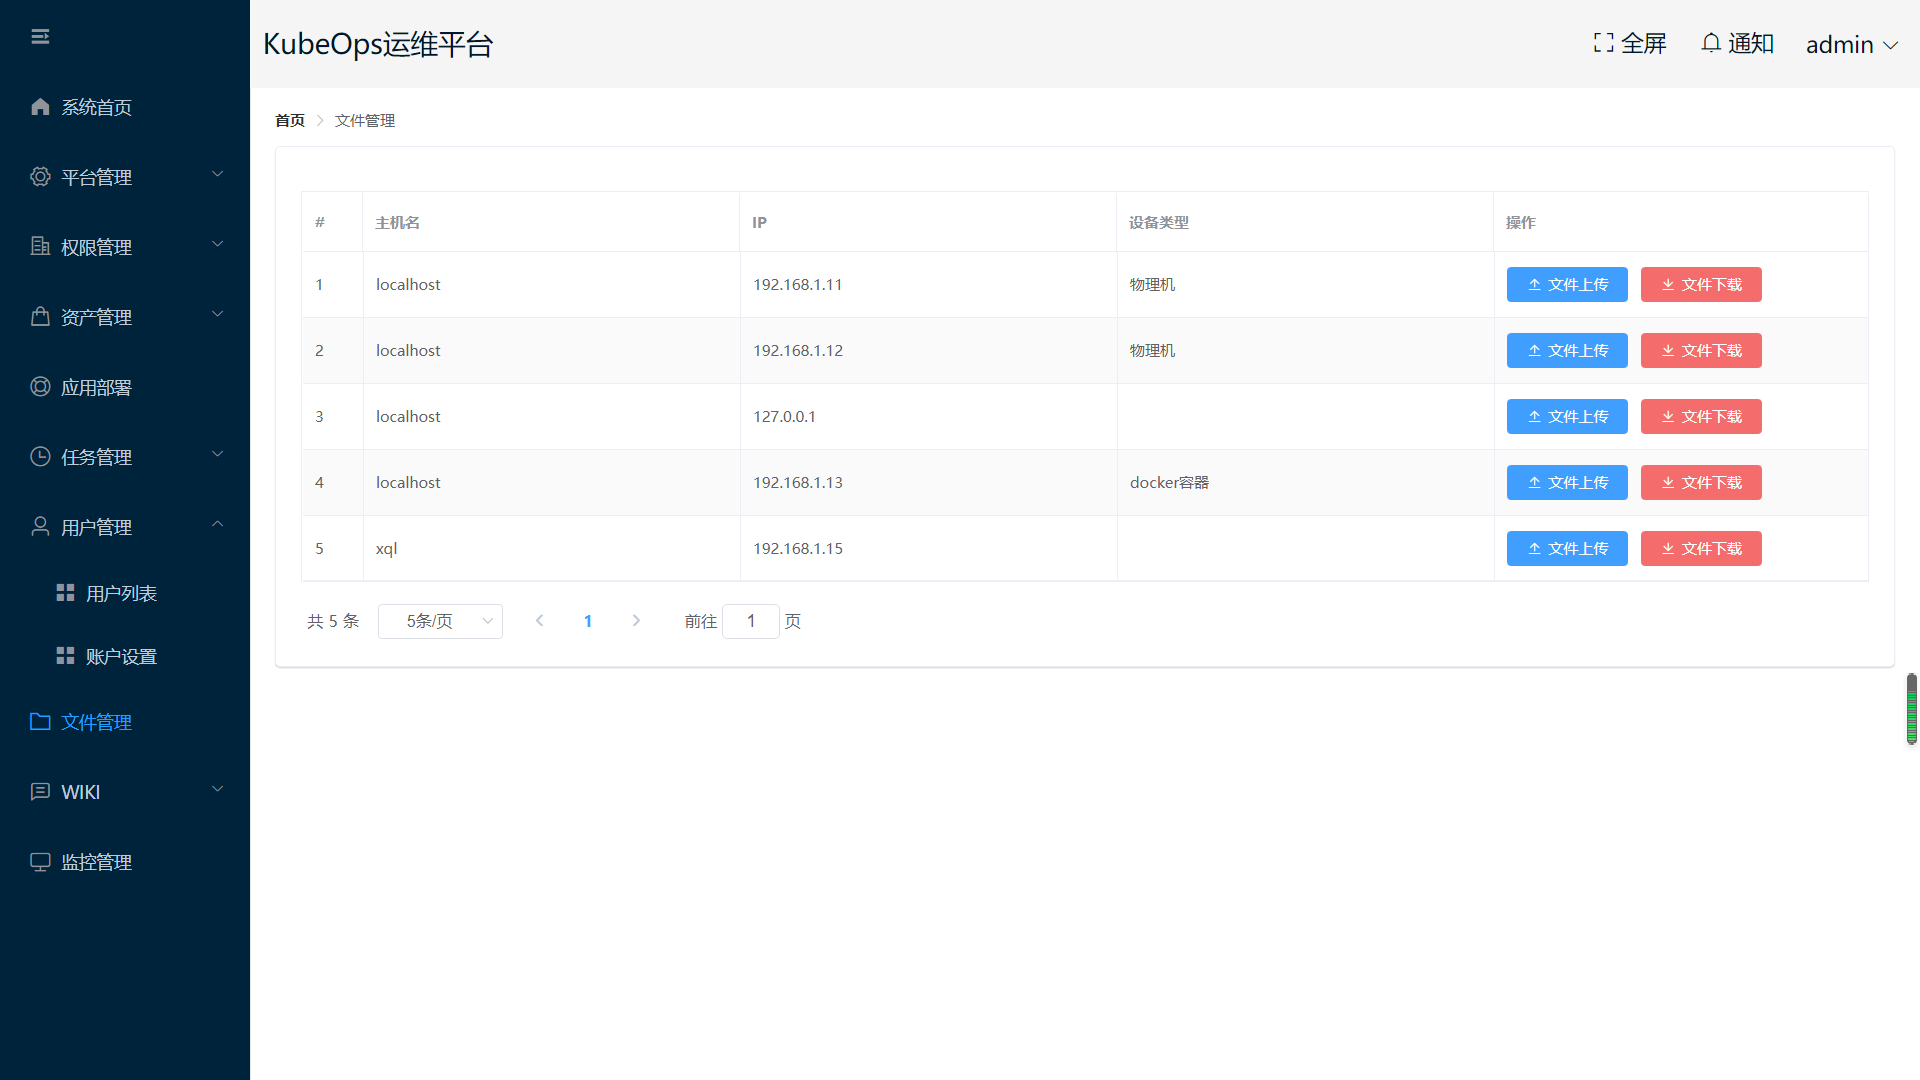The width and height of the screenshot is (1920, 1080).
Task: Open the 5条/页 page size dropdown
Action: click(x=440, y=621)
